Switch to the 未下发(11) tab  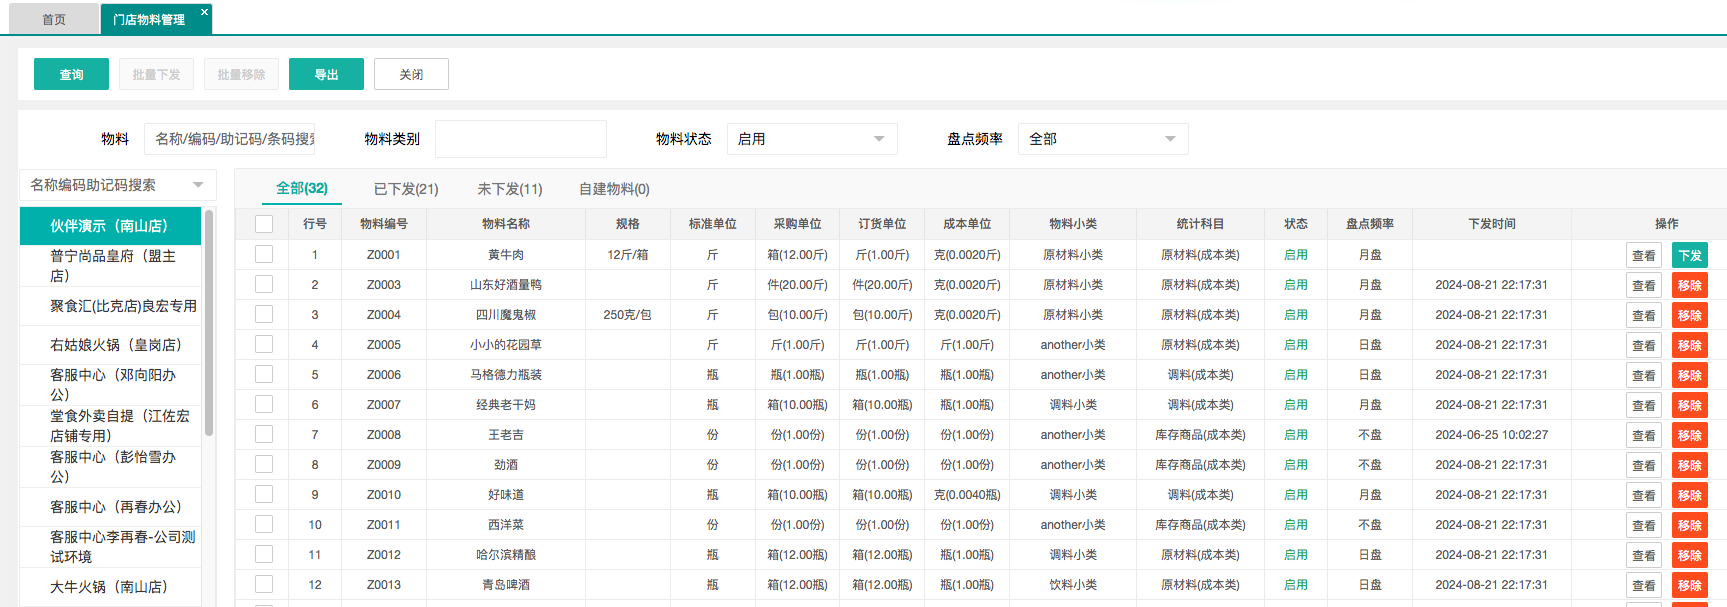point(510,189)
